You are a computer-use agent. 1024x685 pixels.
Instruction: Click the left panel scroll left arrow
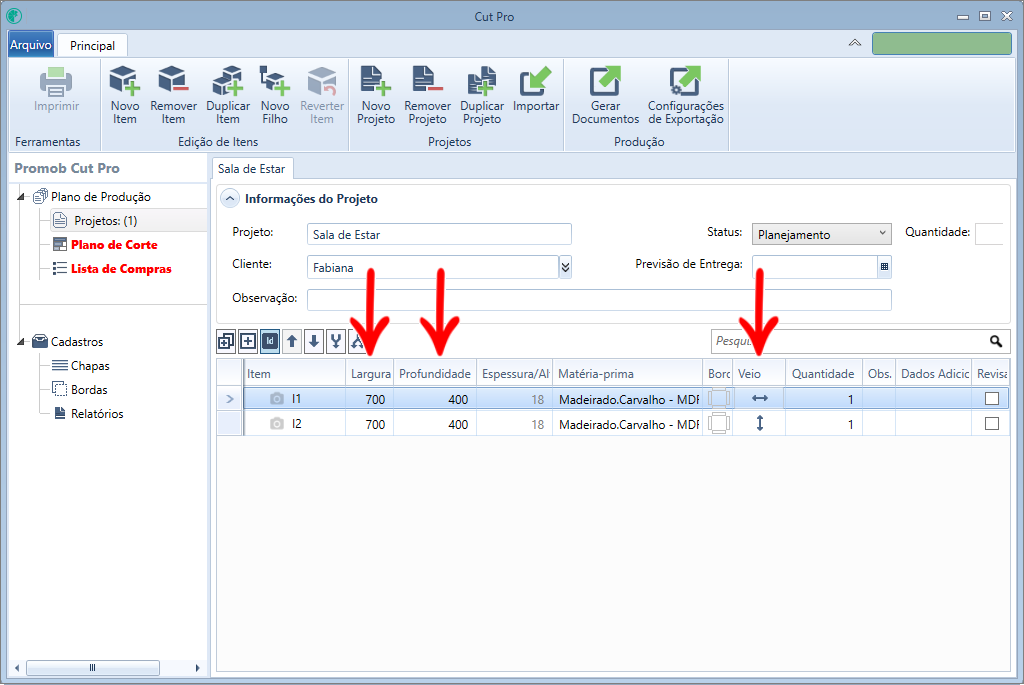coord(17,667)
